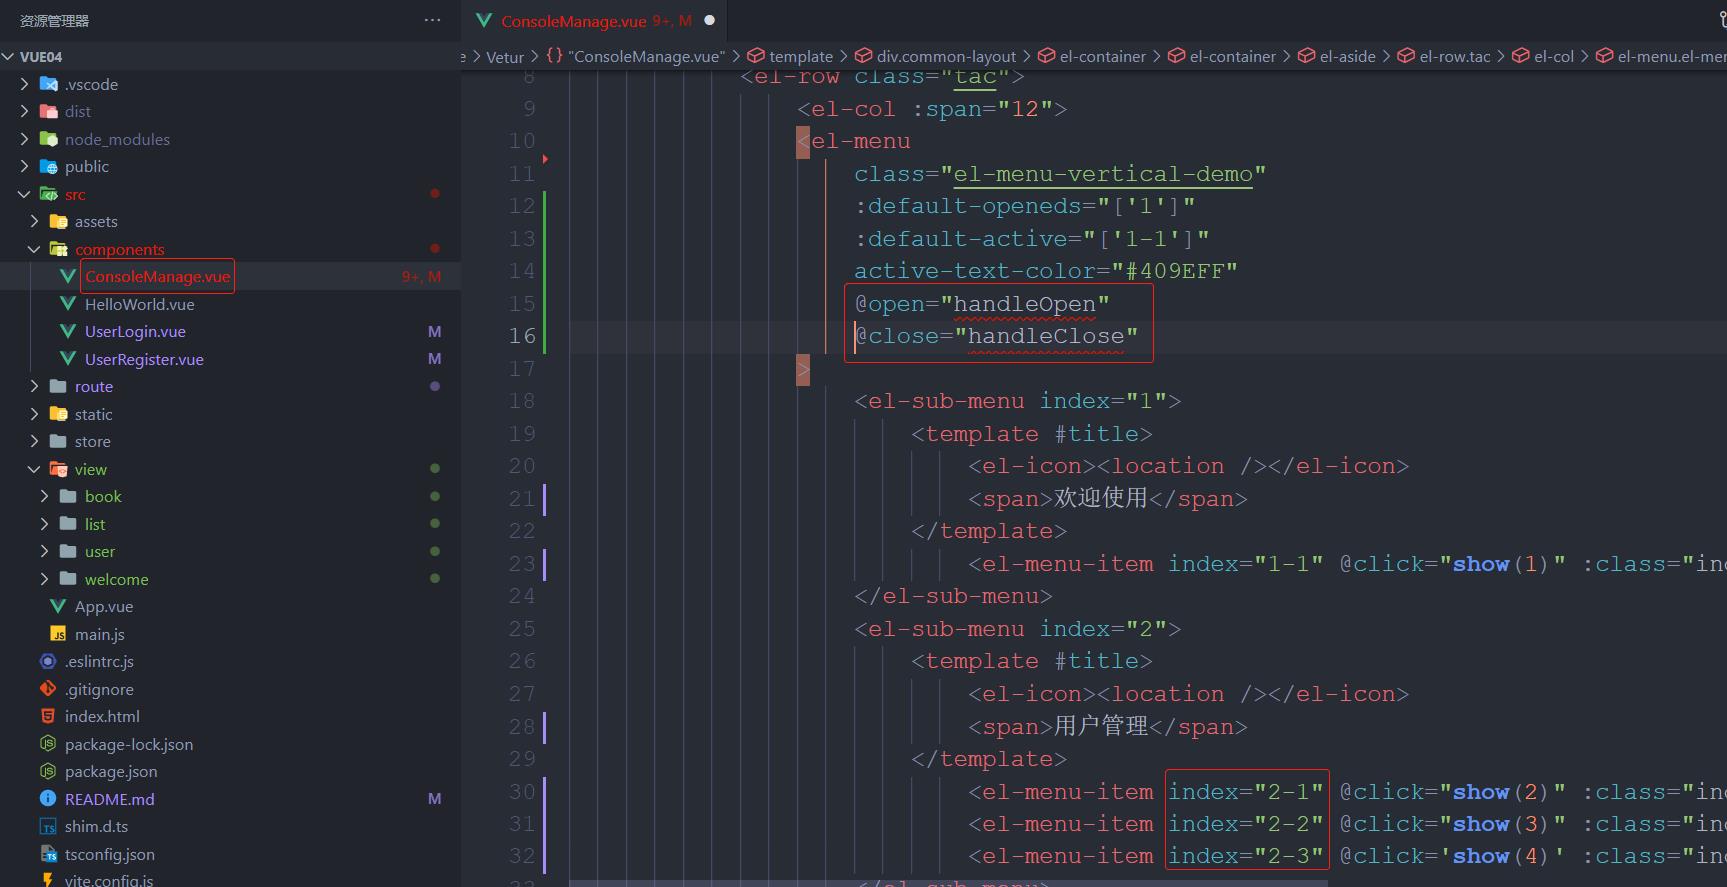The height and width of the screenshot is (887, 1727).
Task: Click the #409EFF color value
Action: (1175, 271)
